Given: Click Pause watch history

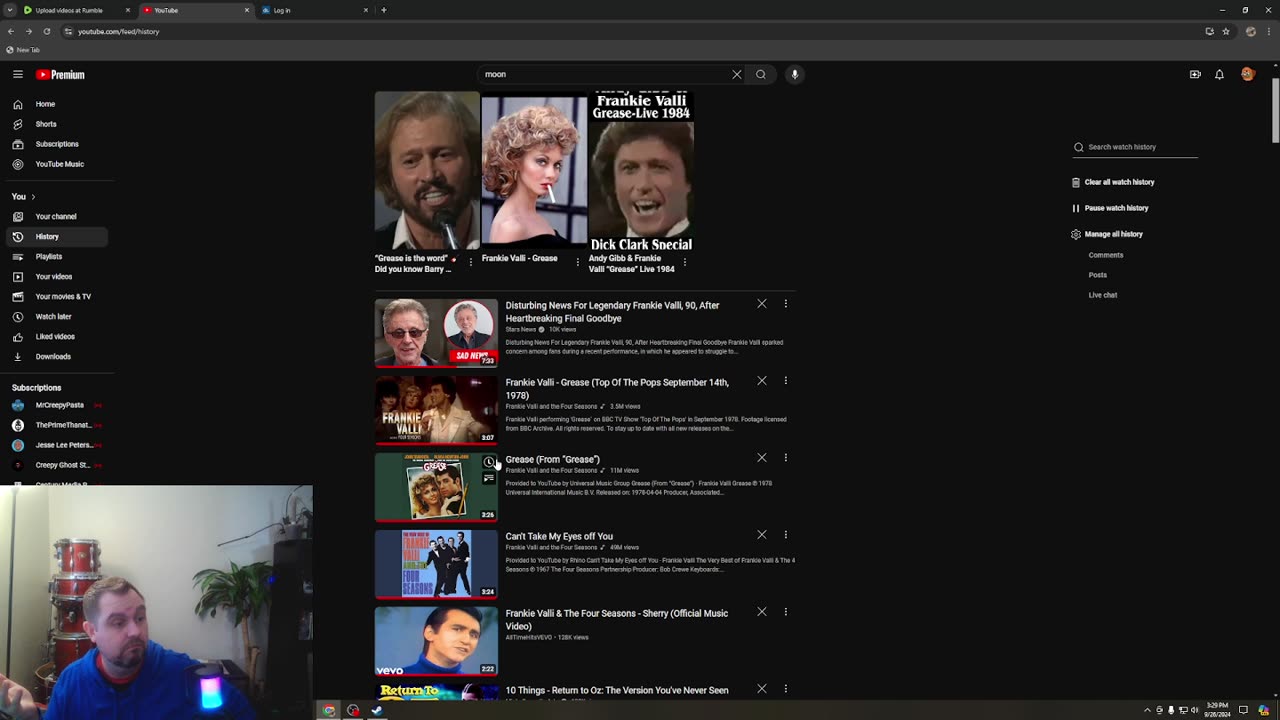Looking at the screenshot, I should pos(1110,208).
